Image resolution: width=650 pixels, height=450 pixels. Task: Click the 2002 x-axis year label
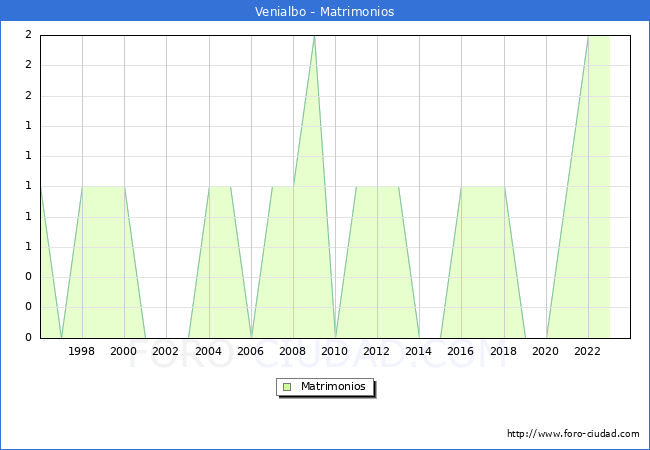[x=166, y=351]
